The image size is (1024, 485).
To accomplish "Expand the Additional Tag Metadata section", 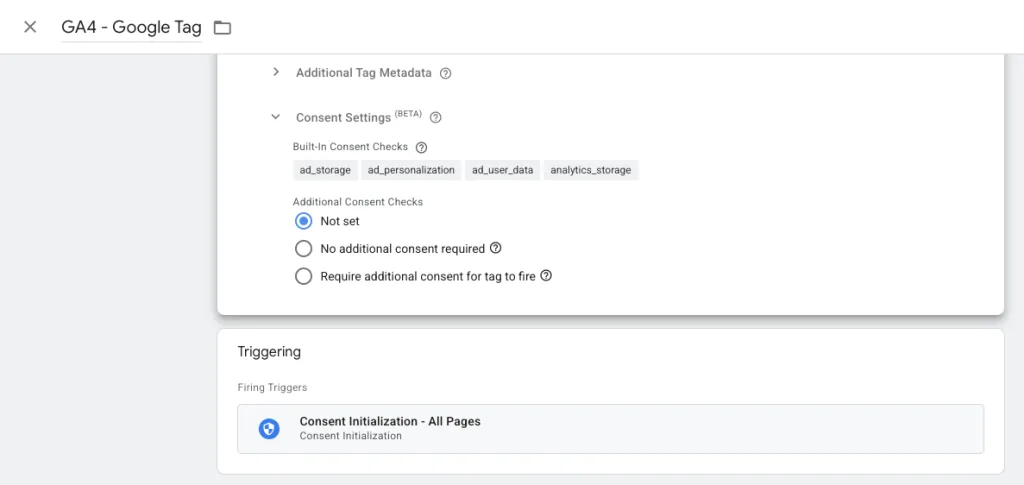I will coord(276,72).
